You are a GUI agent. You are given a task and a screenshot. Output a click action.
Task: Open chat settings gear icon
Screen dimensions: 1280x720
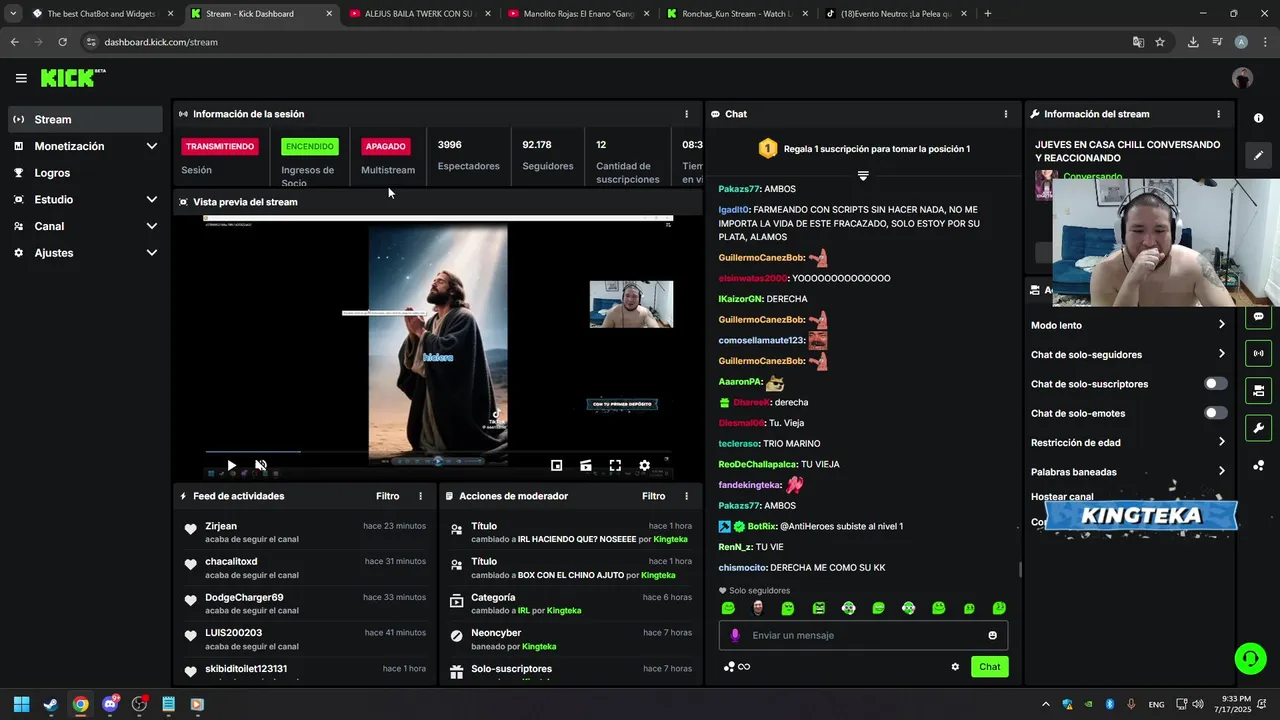pyautogui.click(x=955, y=667)
